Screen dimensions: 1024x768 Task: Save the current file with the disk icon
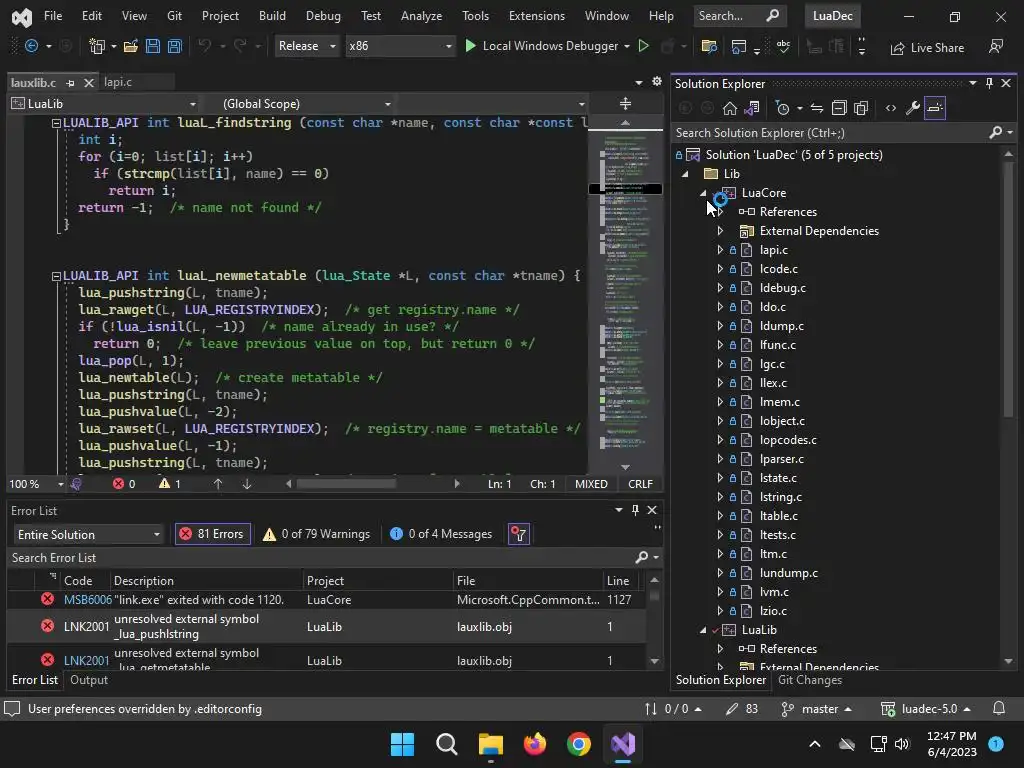153,46
